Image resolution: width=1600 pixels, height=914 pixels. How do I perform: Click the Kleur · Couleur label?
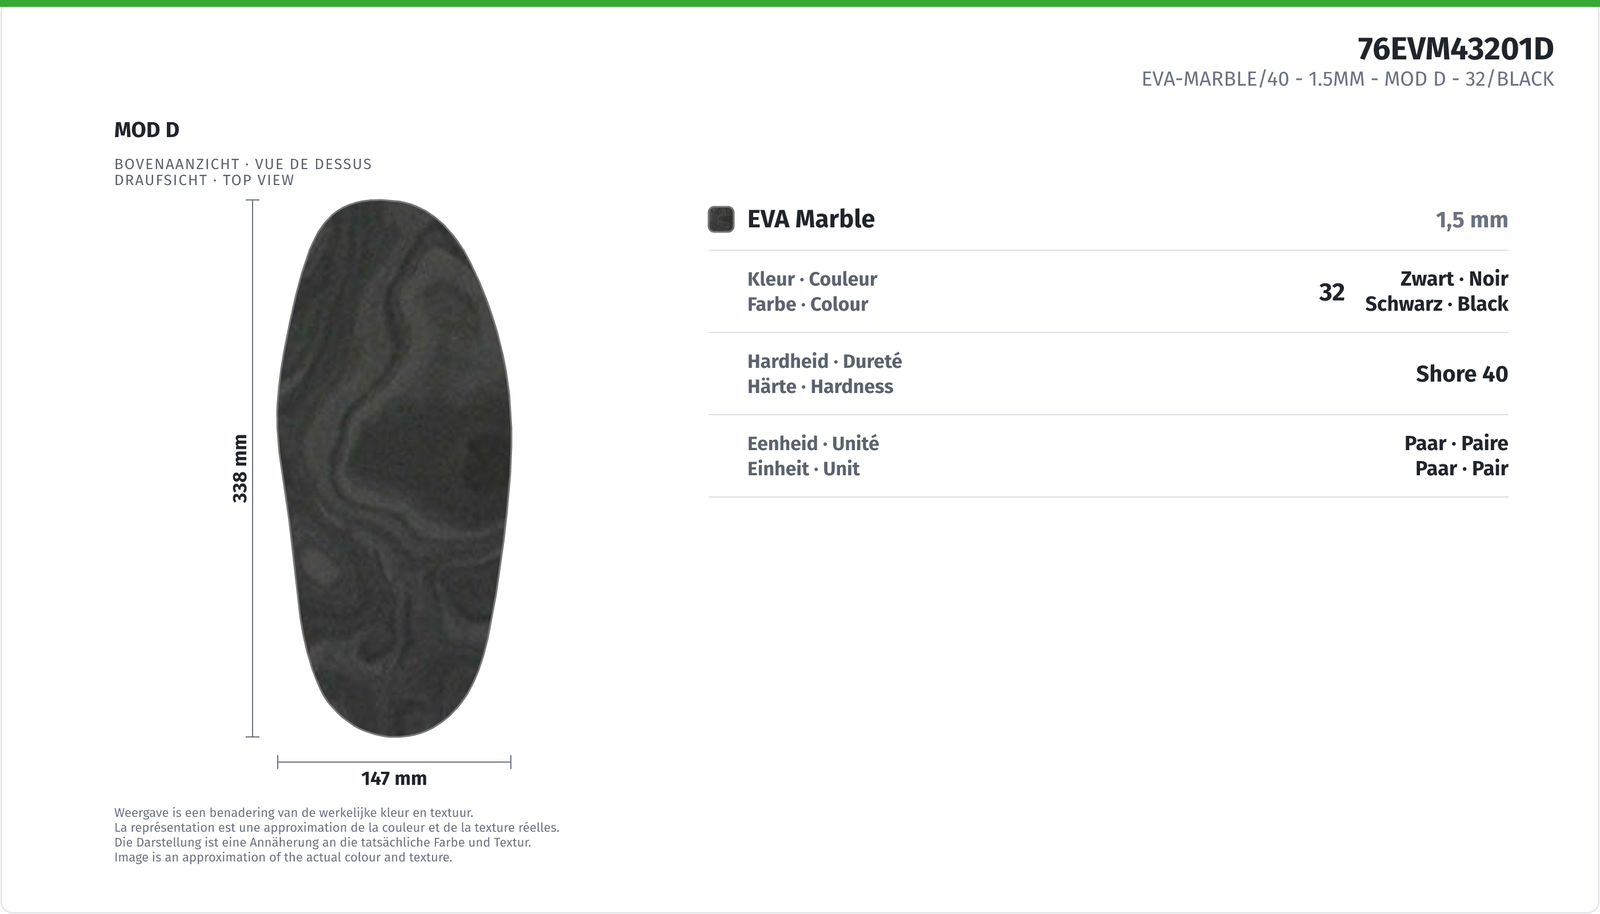point(812,279)
